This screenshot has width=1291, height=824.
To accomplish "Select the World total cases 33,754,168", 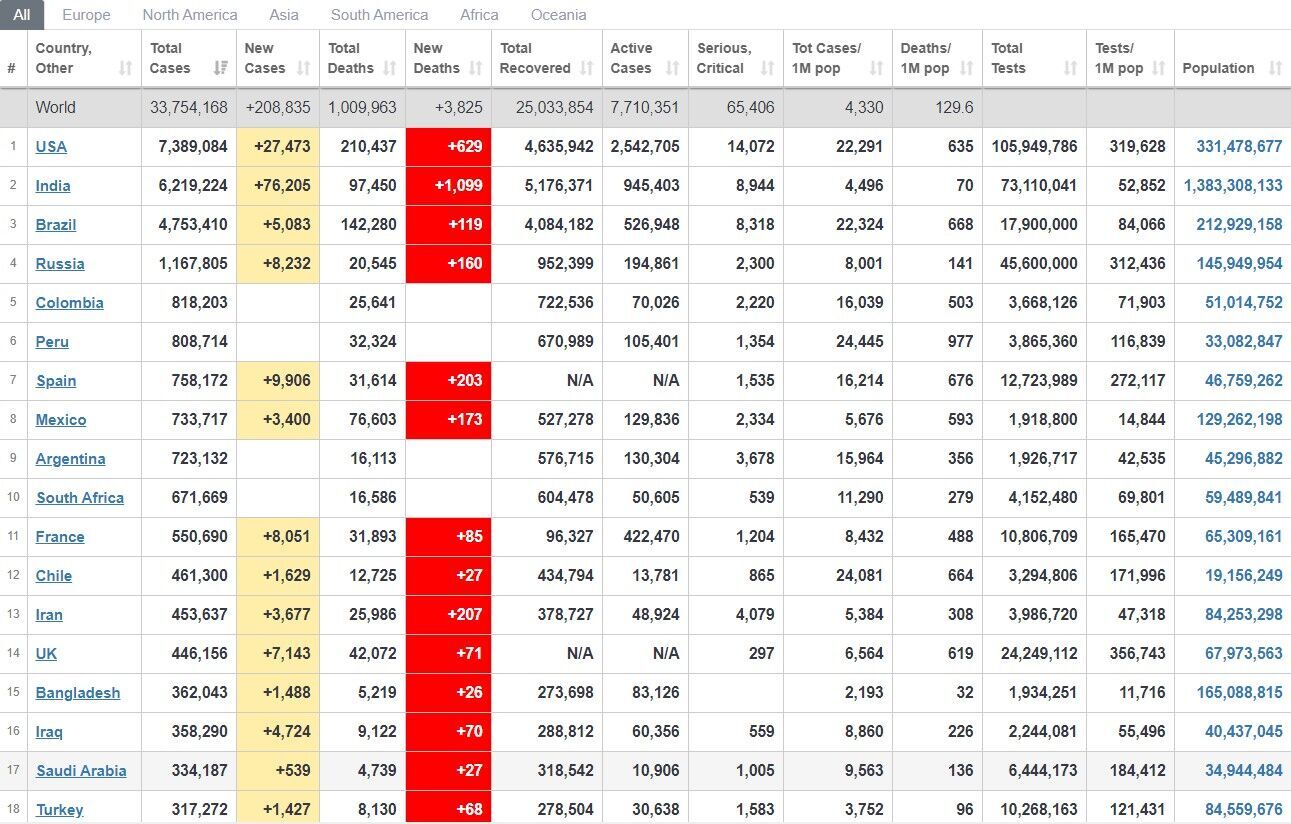I will [189, 107].
